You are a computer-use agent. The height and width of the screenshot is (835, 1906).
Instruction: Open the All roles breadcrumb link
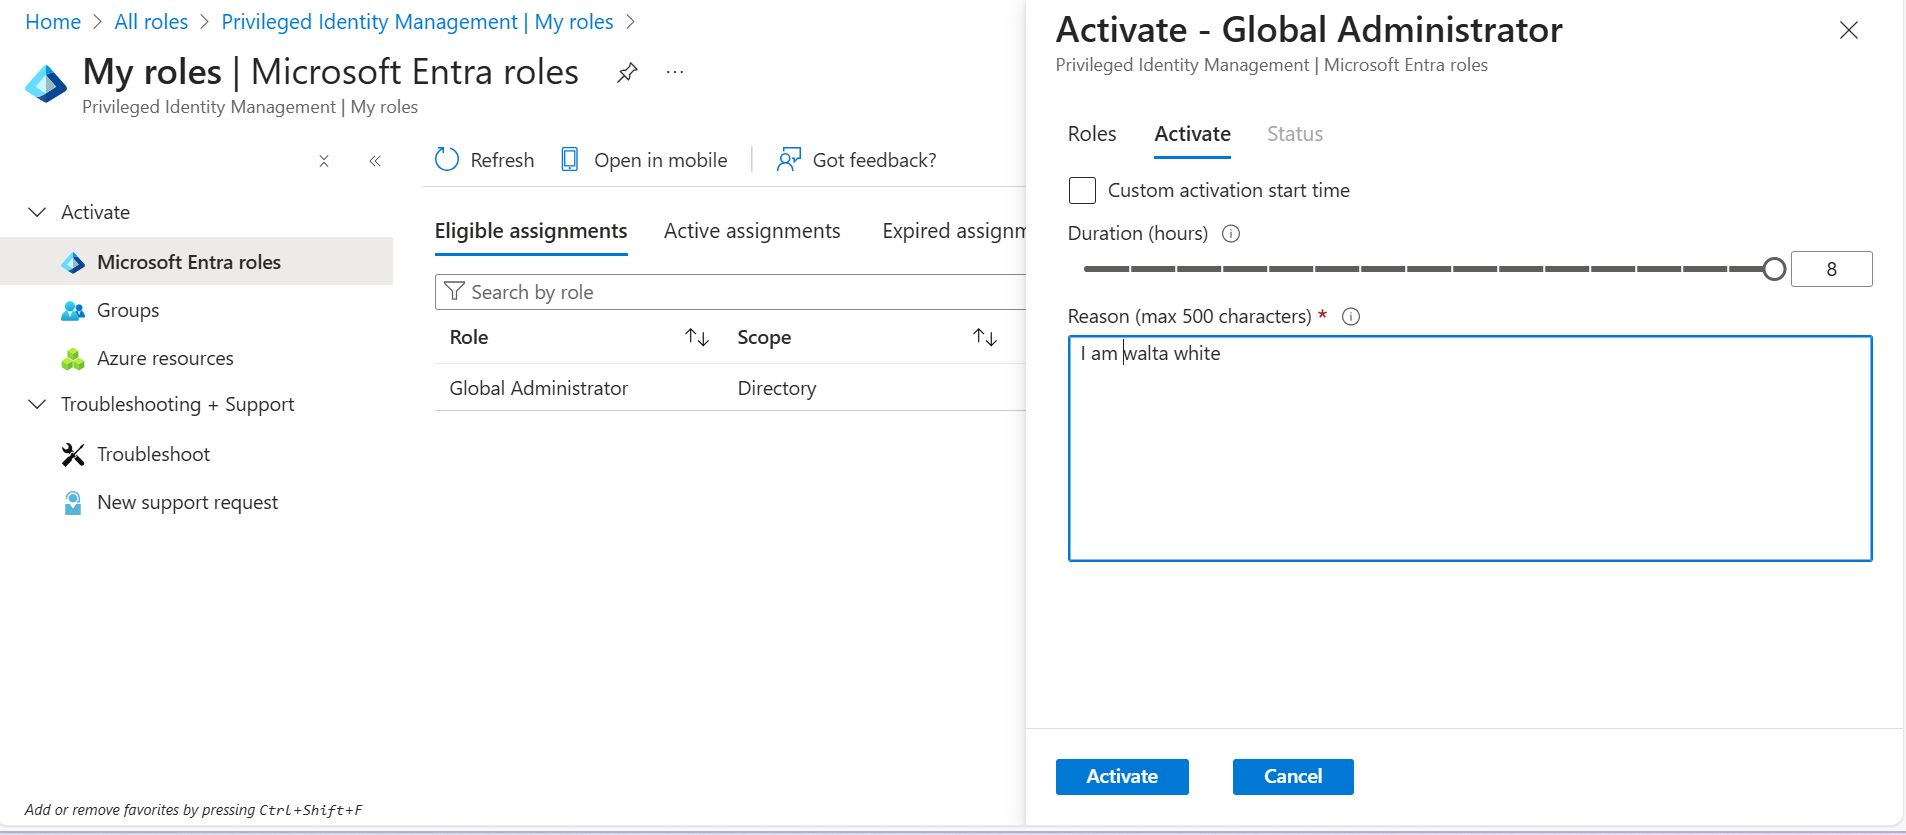coord(151,22)
